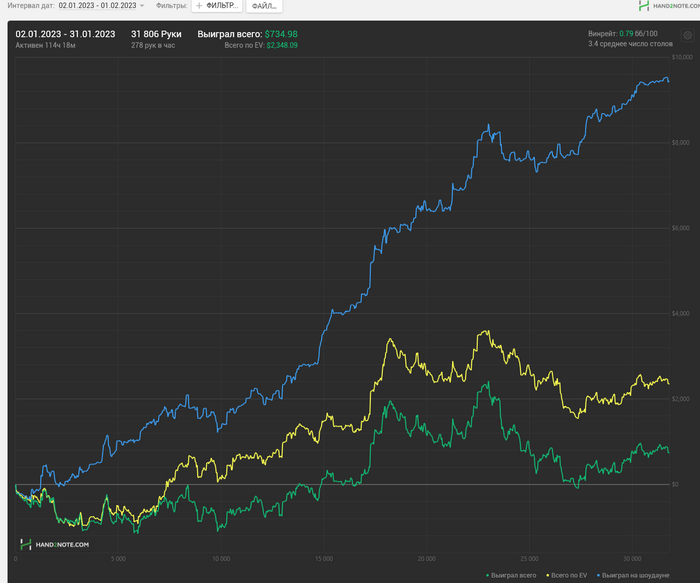Click the 15 000 x-axis label
700x583 pixels.
click(x=324, y=559)
